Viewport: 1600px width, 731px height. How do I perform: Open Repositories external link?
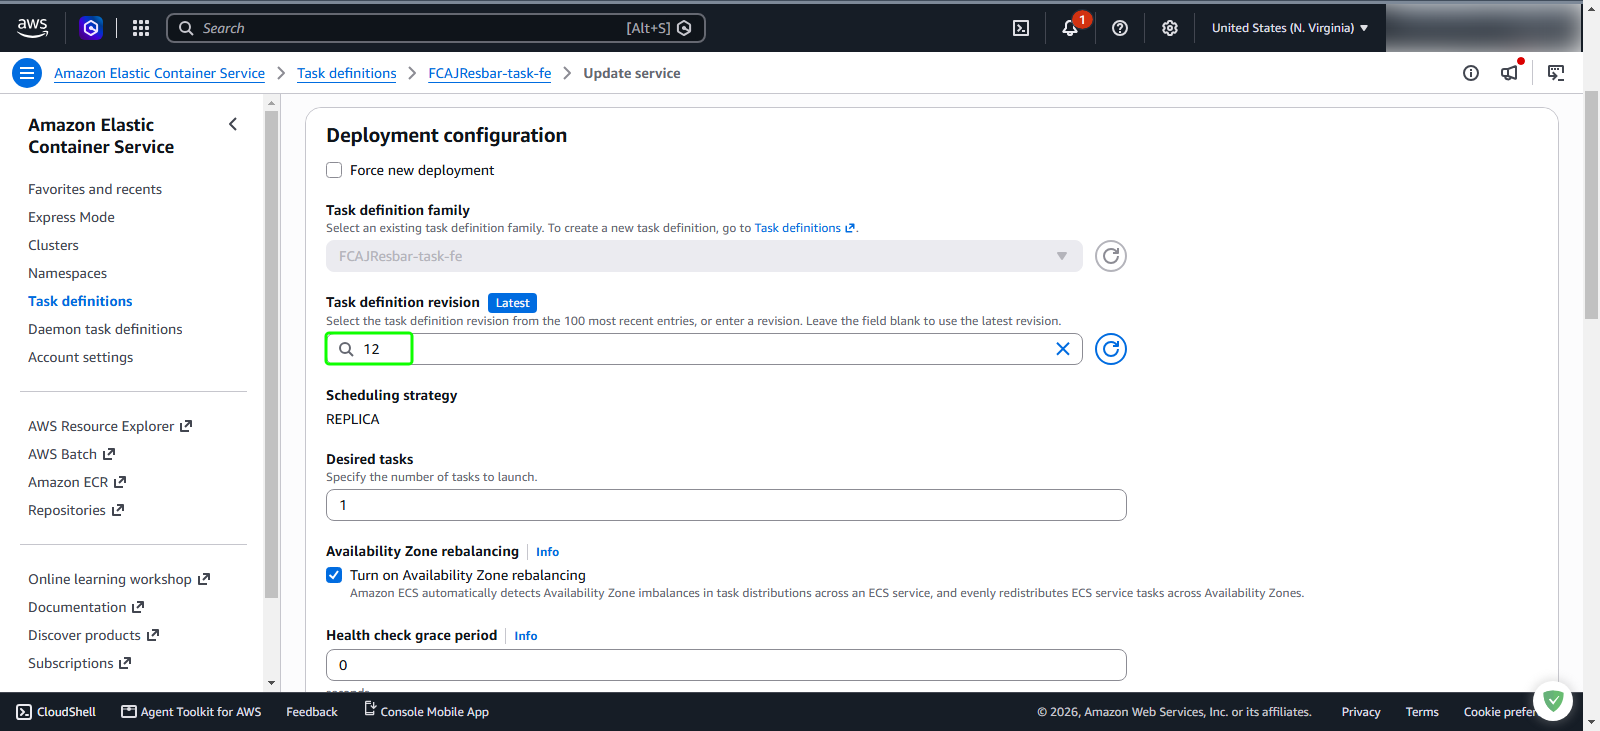(x=76, y=510)
